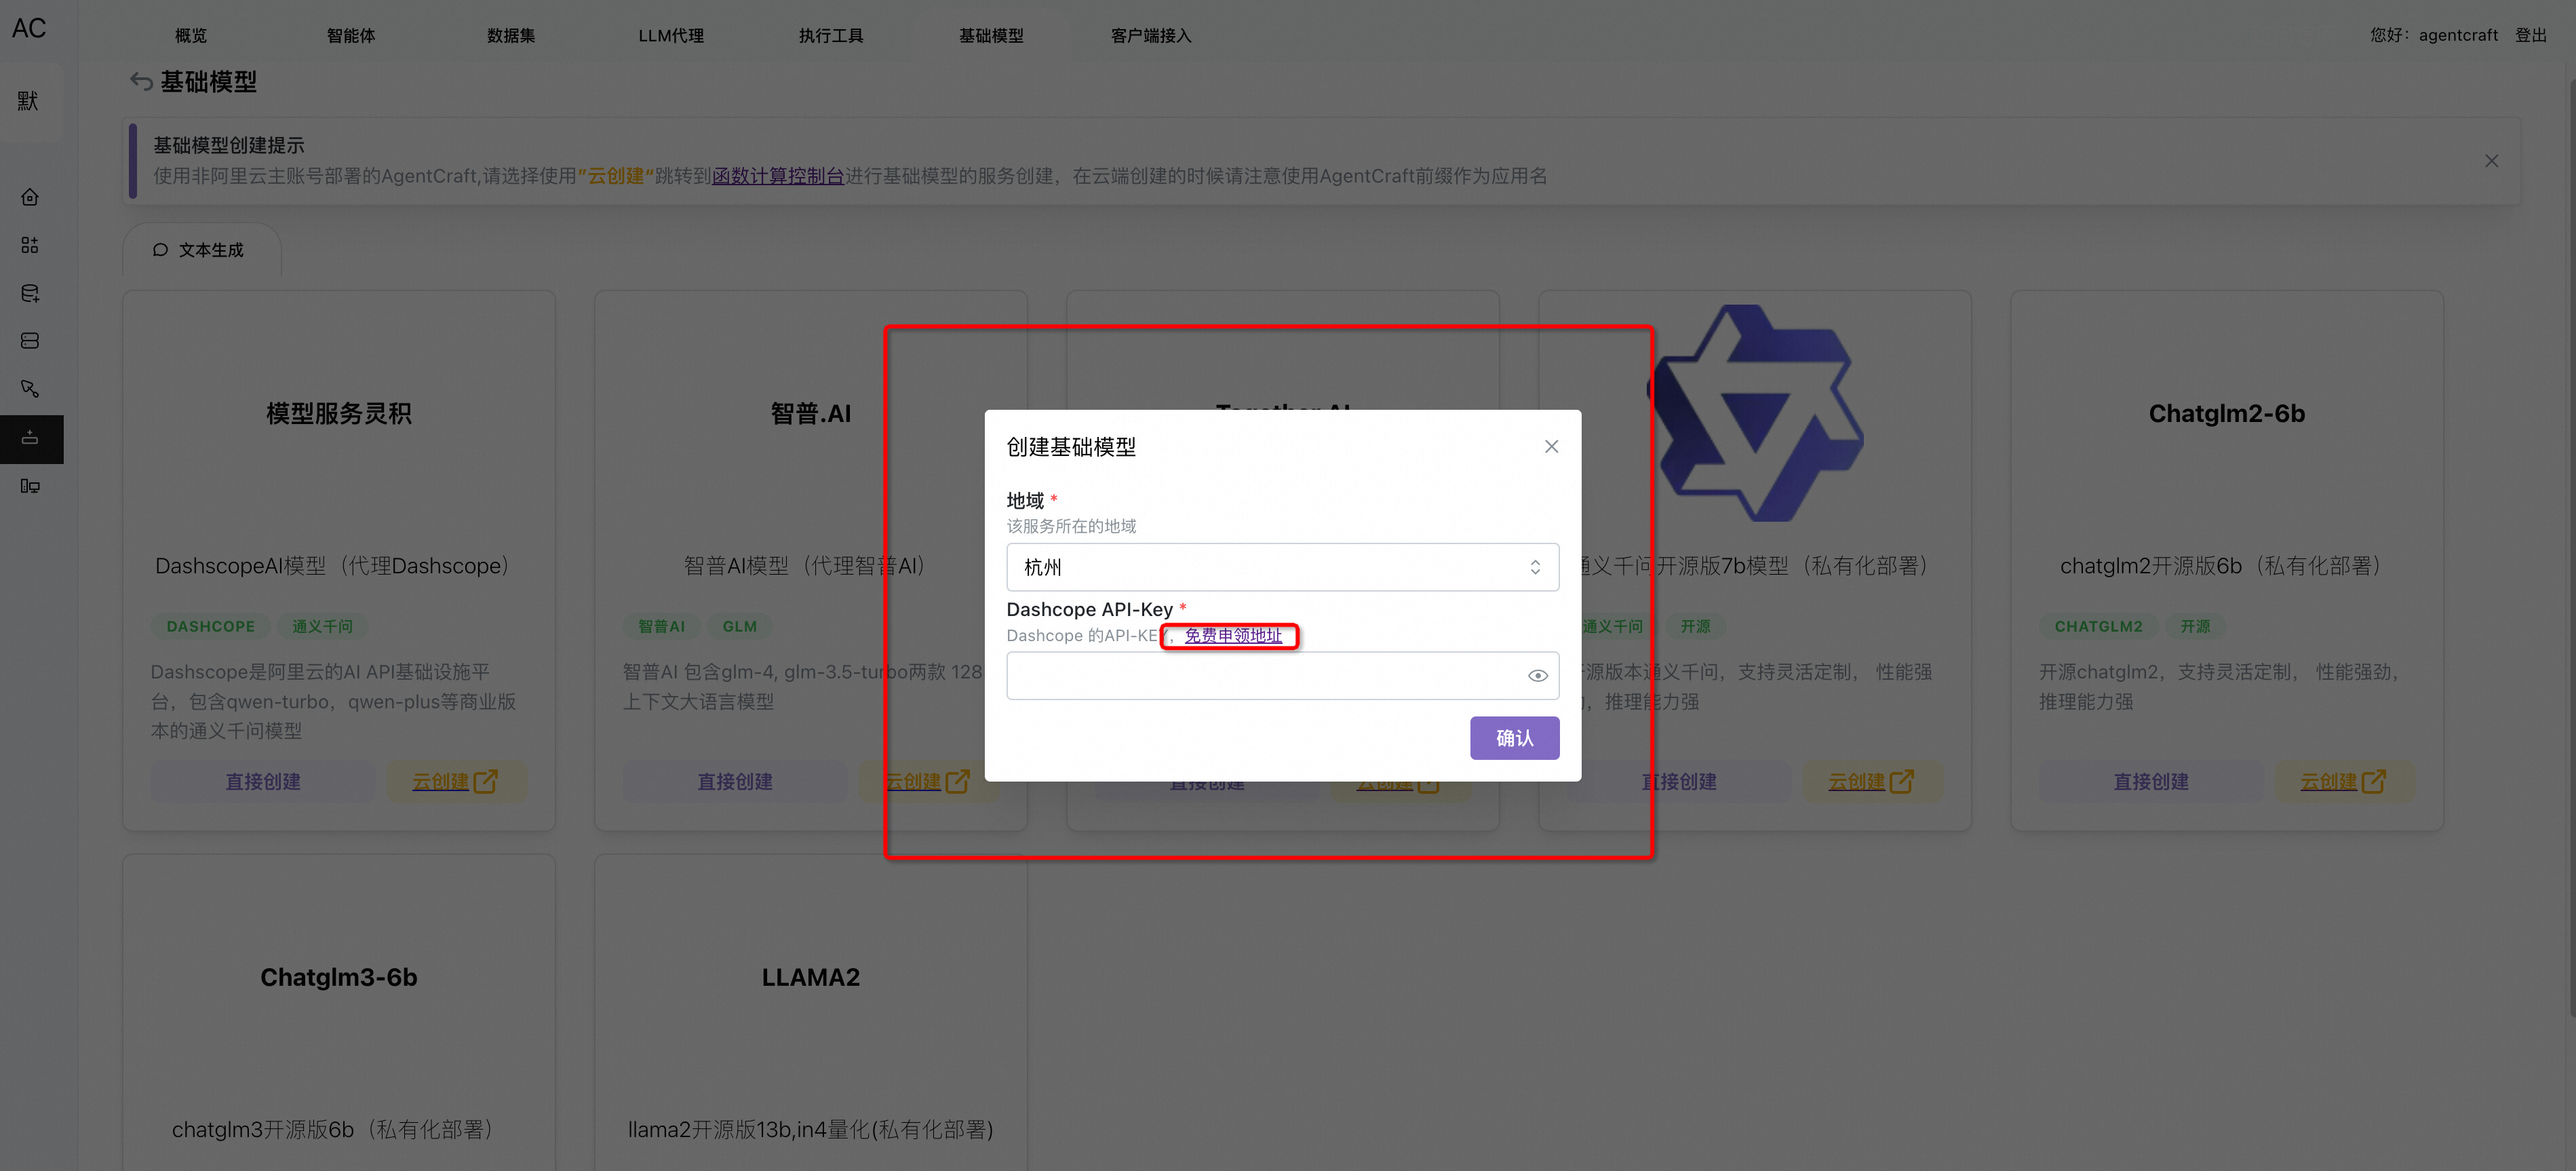Screen dimensions: 2576x1171
Task: Click the agentcraft username text
Action: point(2458,35)
